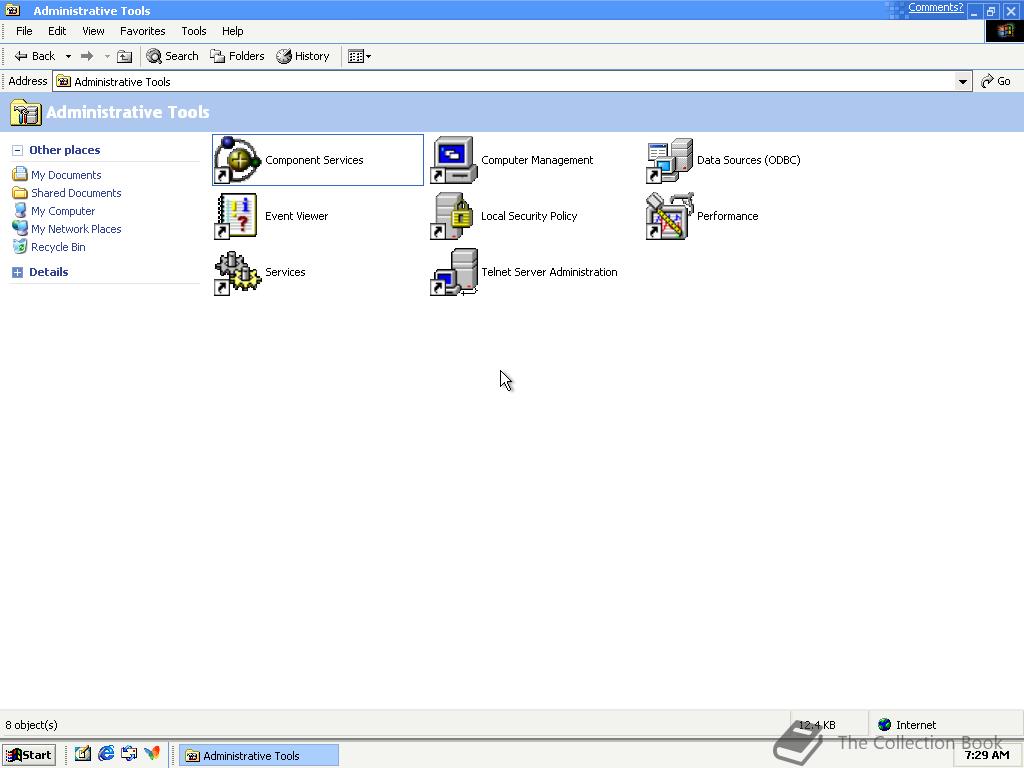Open the File menu
This screenshot has height=768, width=1024.
pyautogui.click(x=24, y=31)
